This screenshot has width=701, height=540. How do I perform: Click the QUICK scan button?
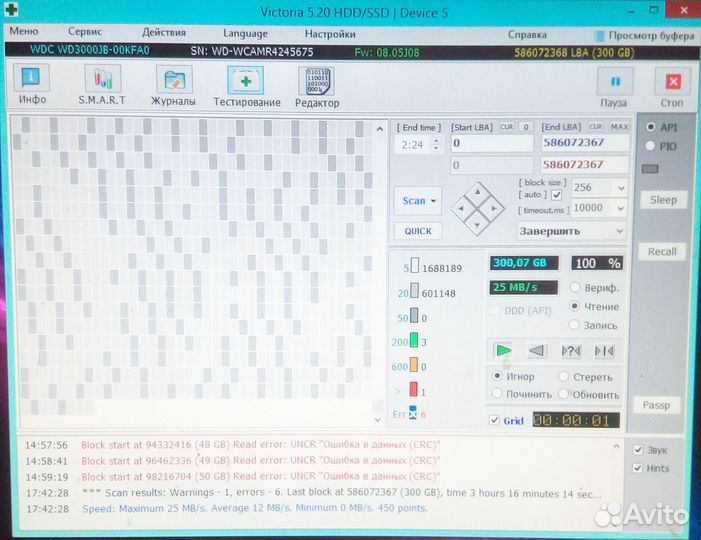point(418,230)
